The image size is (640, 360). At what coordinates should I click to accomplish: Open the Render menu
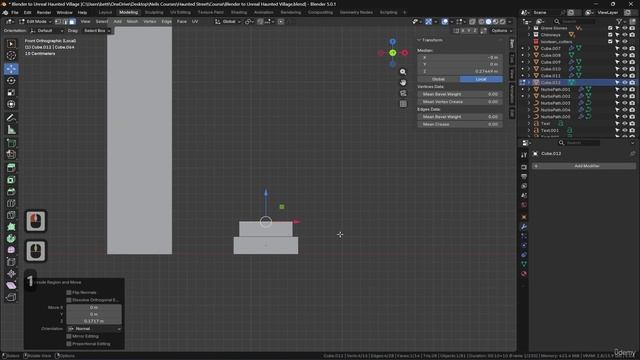(x=44, y=12)
